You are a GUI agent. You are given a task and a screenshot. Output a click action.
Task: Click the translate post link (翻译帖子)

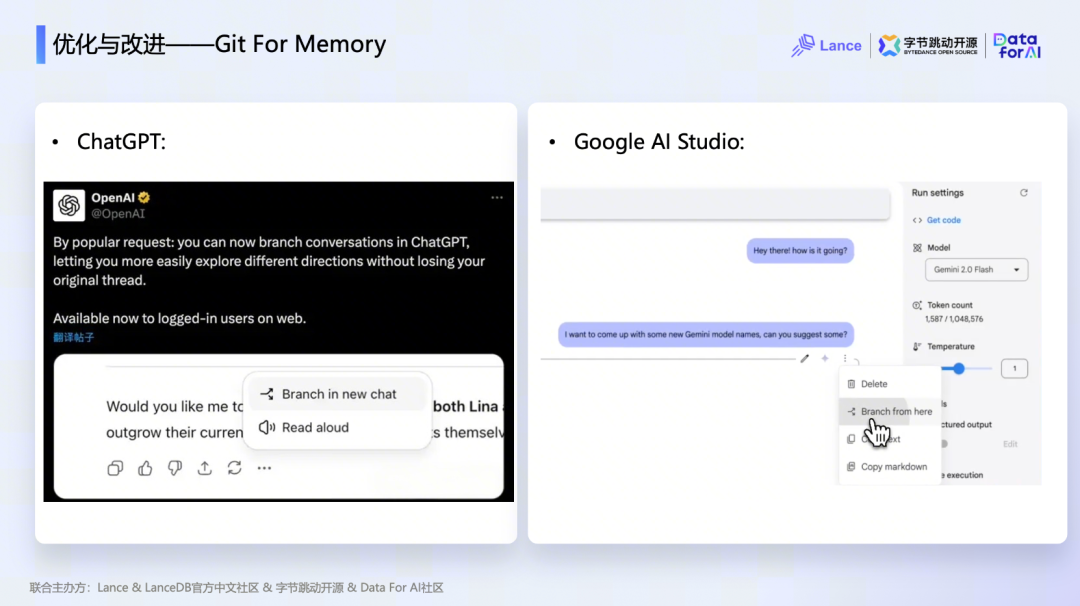[x=74, y=337]
